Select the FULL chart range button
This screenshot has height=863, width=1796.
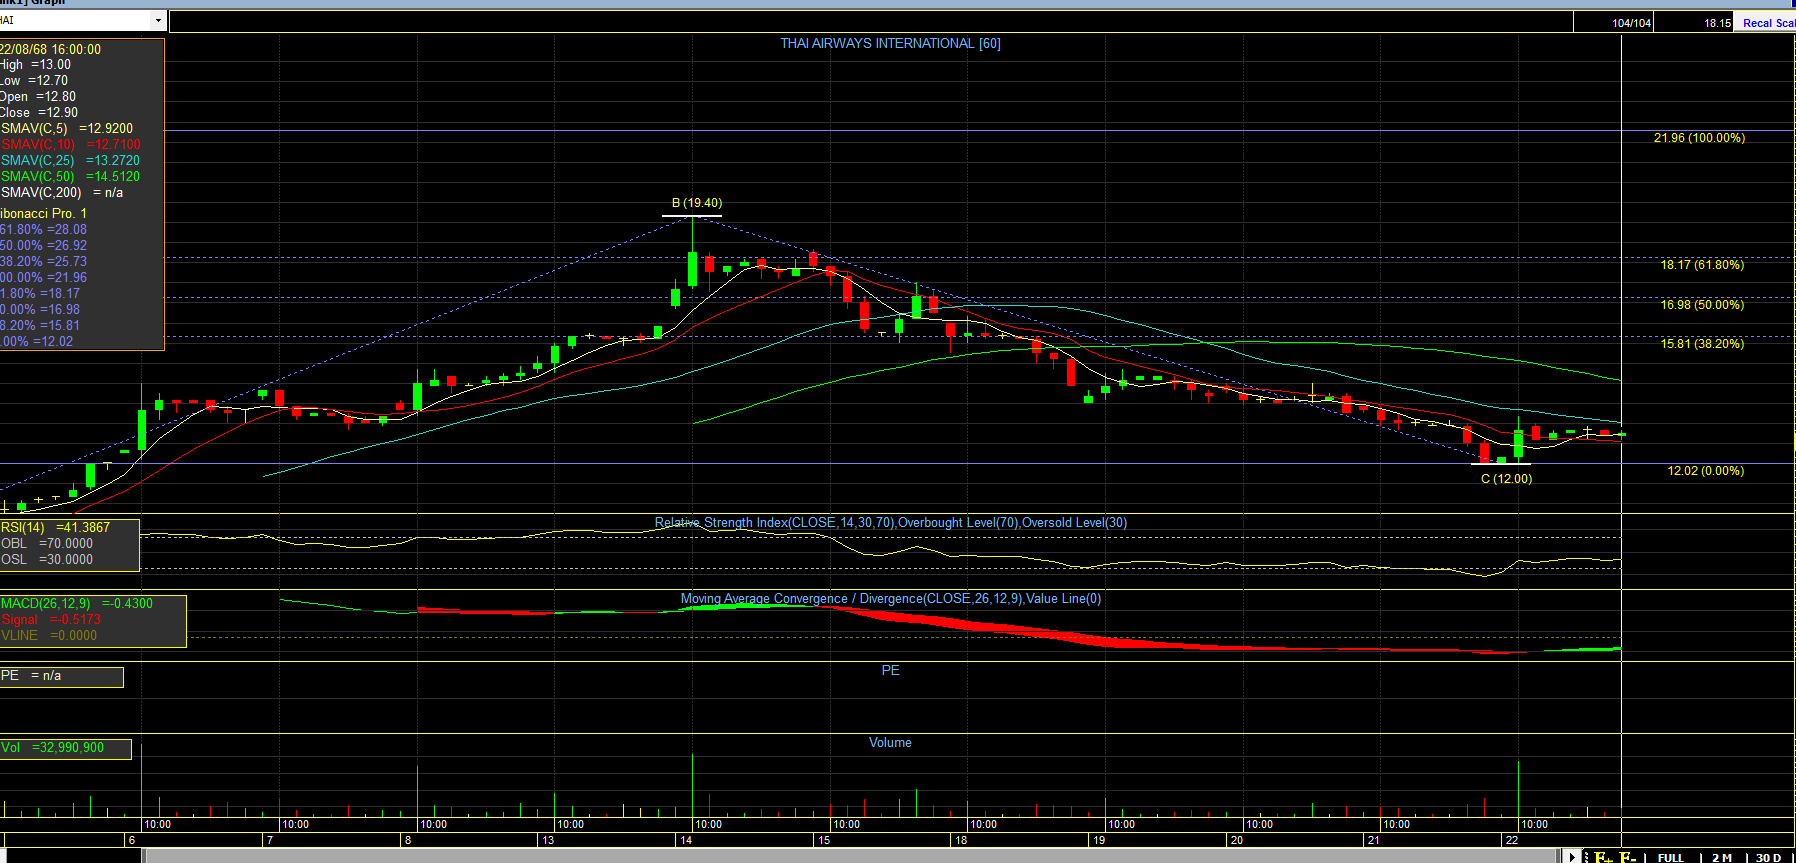[1670, 857]
